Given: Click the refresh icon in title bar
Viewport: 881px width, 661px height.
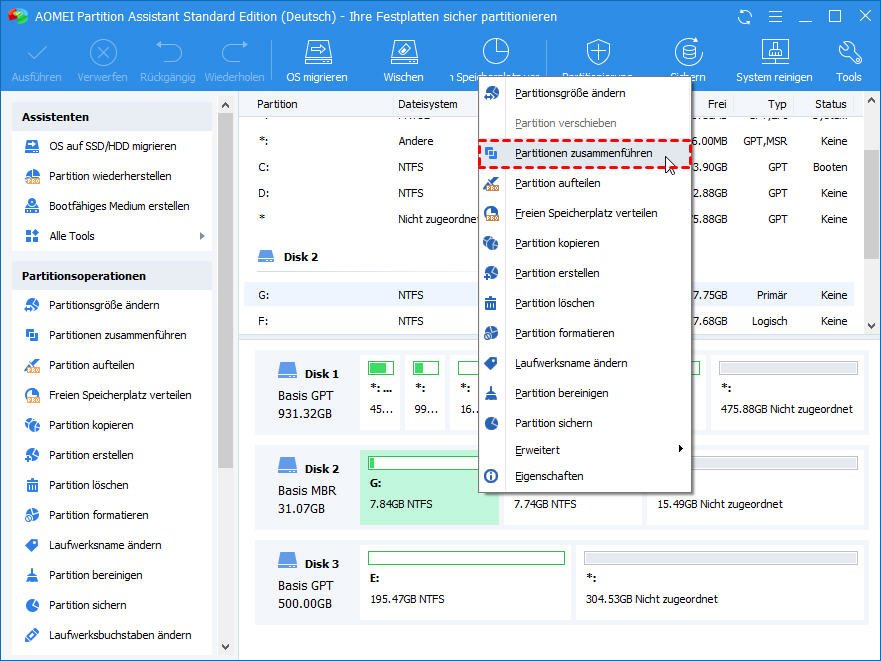Looking at the screenshot, I should [745, 17].
